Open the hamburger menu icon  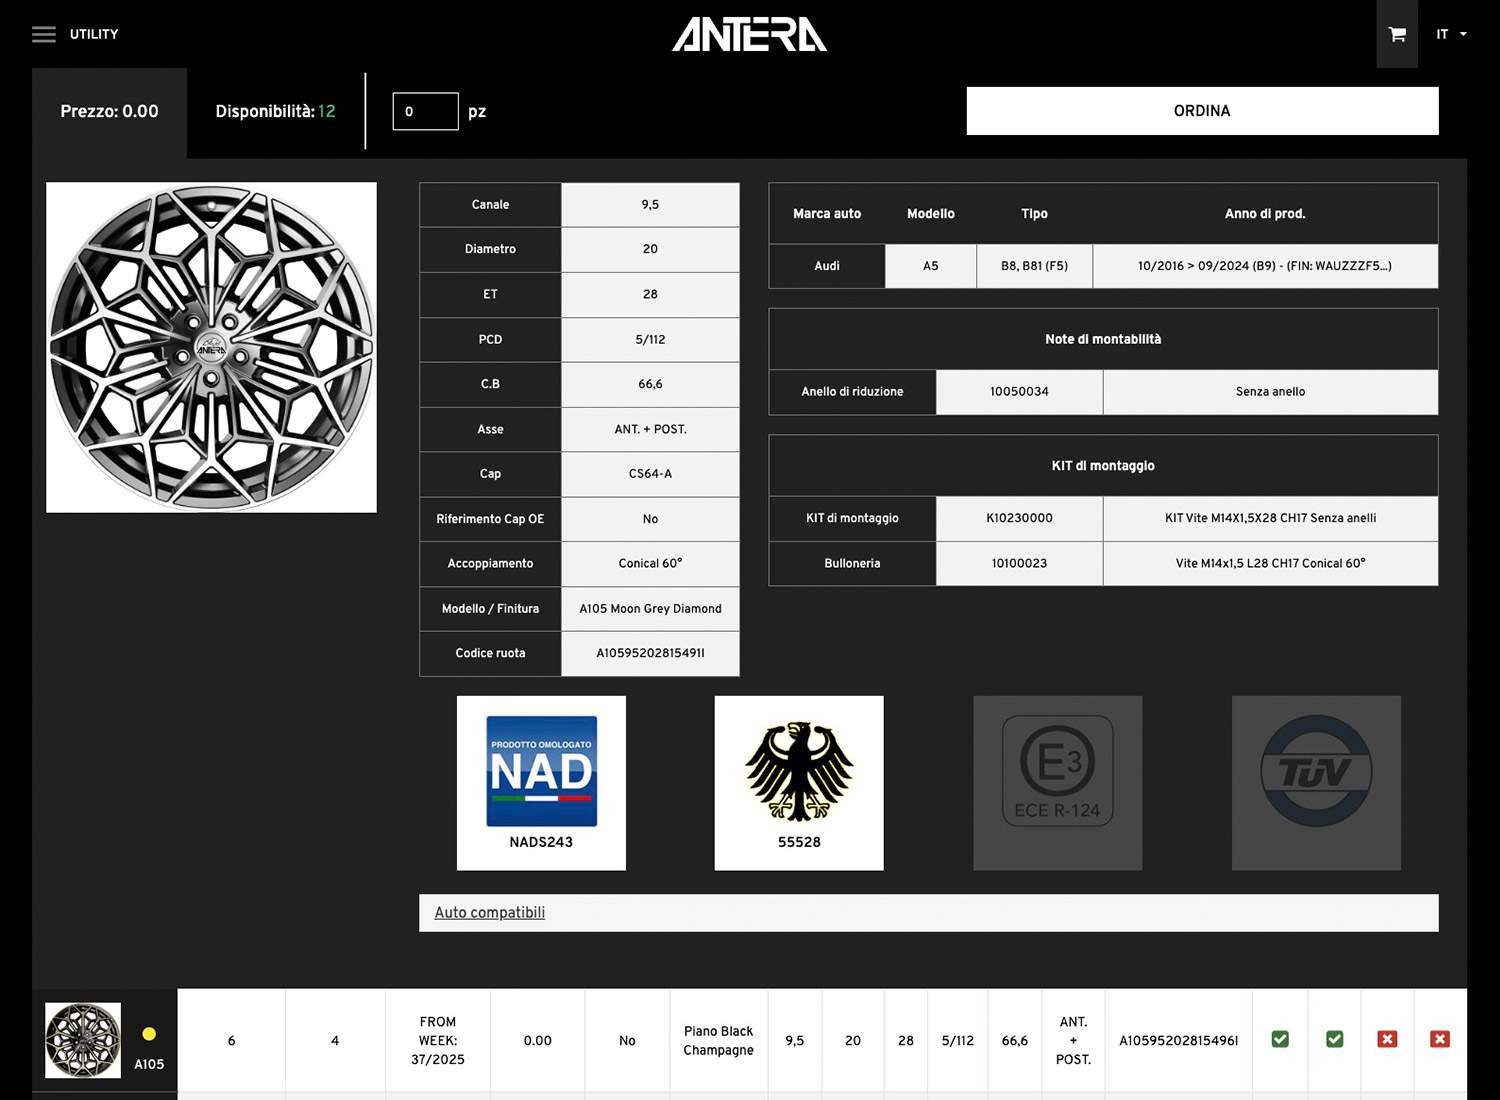click(x=44, y=34)
